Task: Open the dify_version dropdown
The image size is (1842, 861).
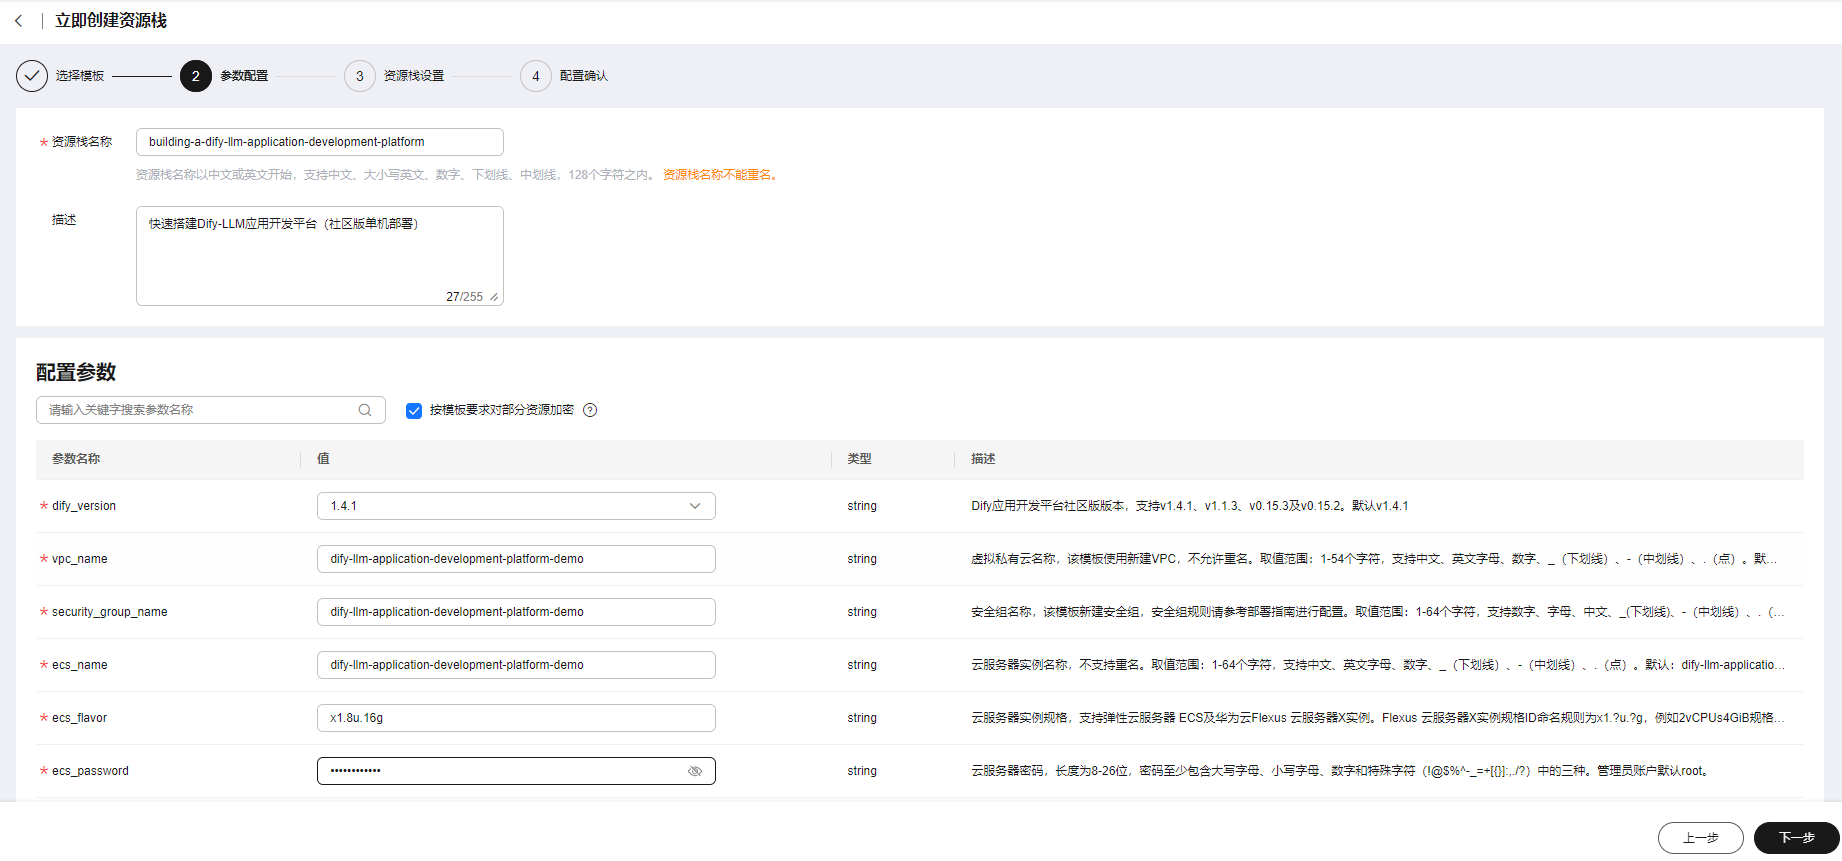Action: point(516,506)
